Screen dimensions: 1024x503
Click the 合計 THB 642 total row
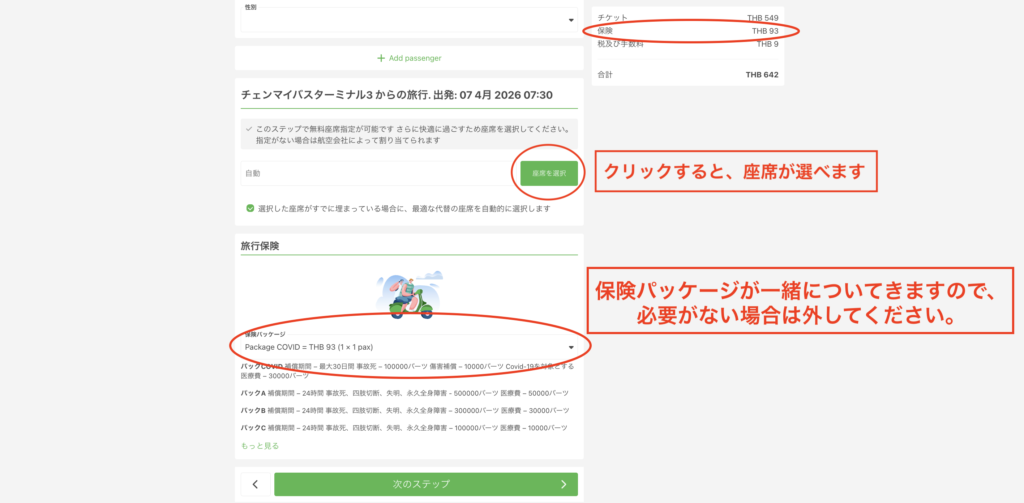(x=687, y=75)
